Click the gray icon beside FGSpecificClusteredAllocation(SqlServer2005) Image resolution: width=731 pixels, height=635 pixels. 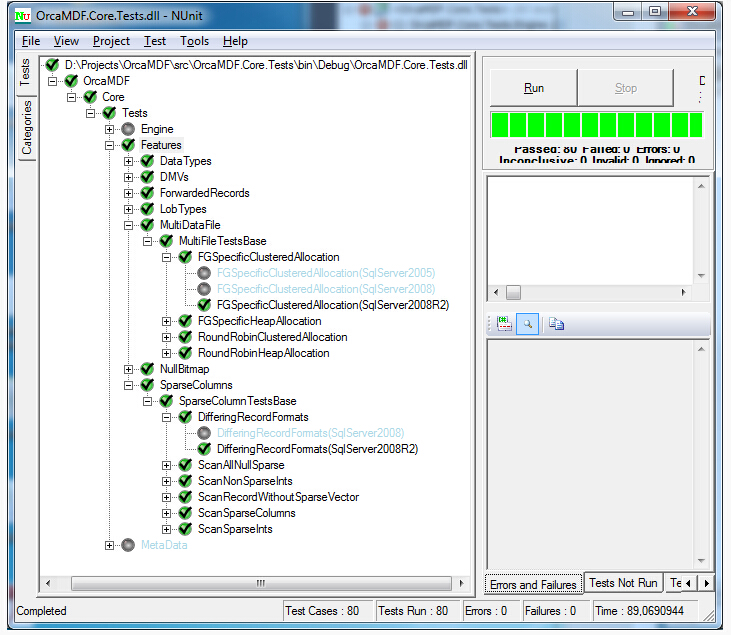[204, 273]
